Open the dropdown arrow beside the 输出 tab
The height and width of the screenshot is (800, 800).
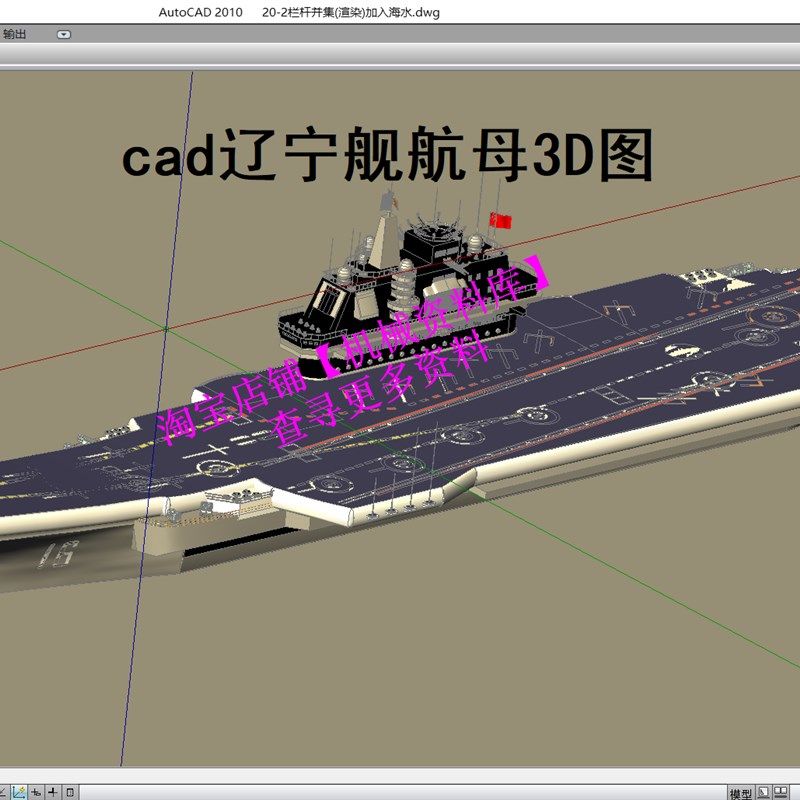[63, 33]
